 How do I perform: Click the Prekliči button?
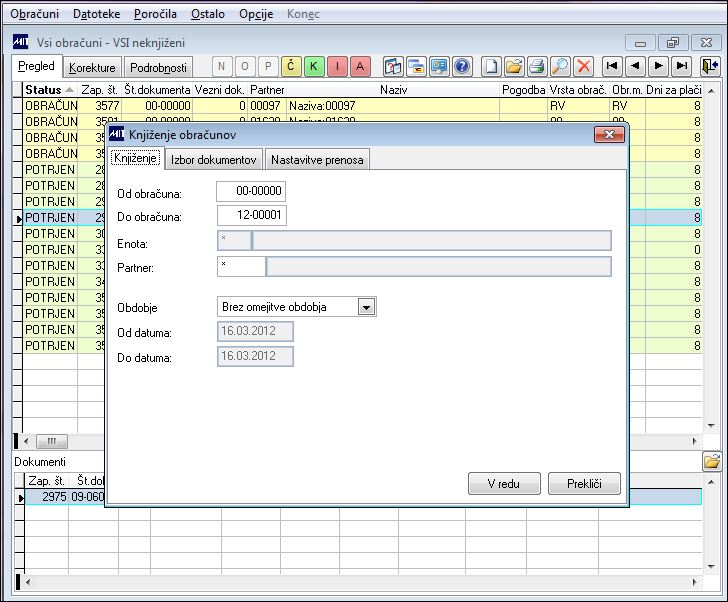click(x=584, y=484)
